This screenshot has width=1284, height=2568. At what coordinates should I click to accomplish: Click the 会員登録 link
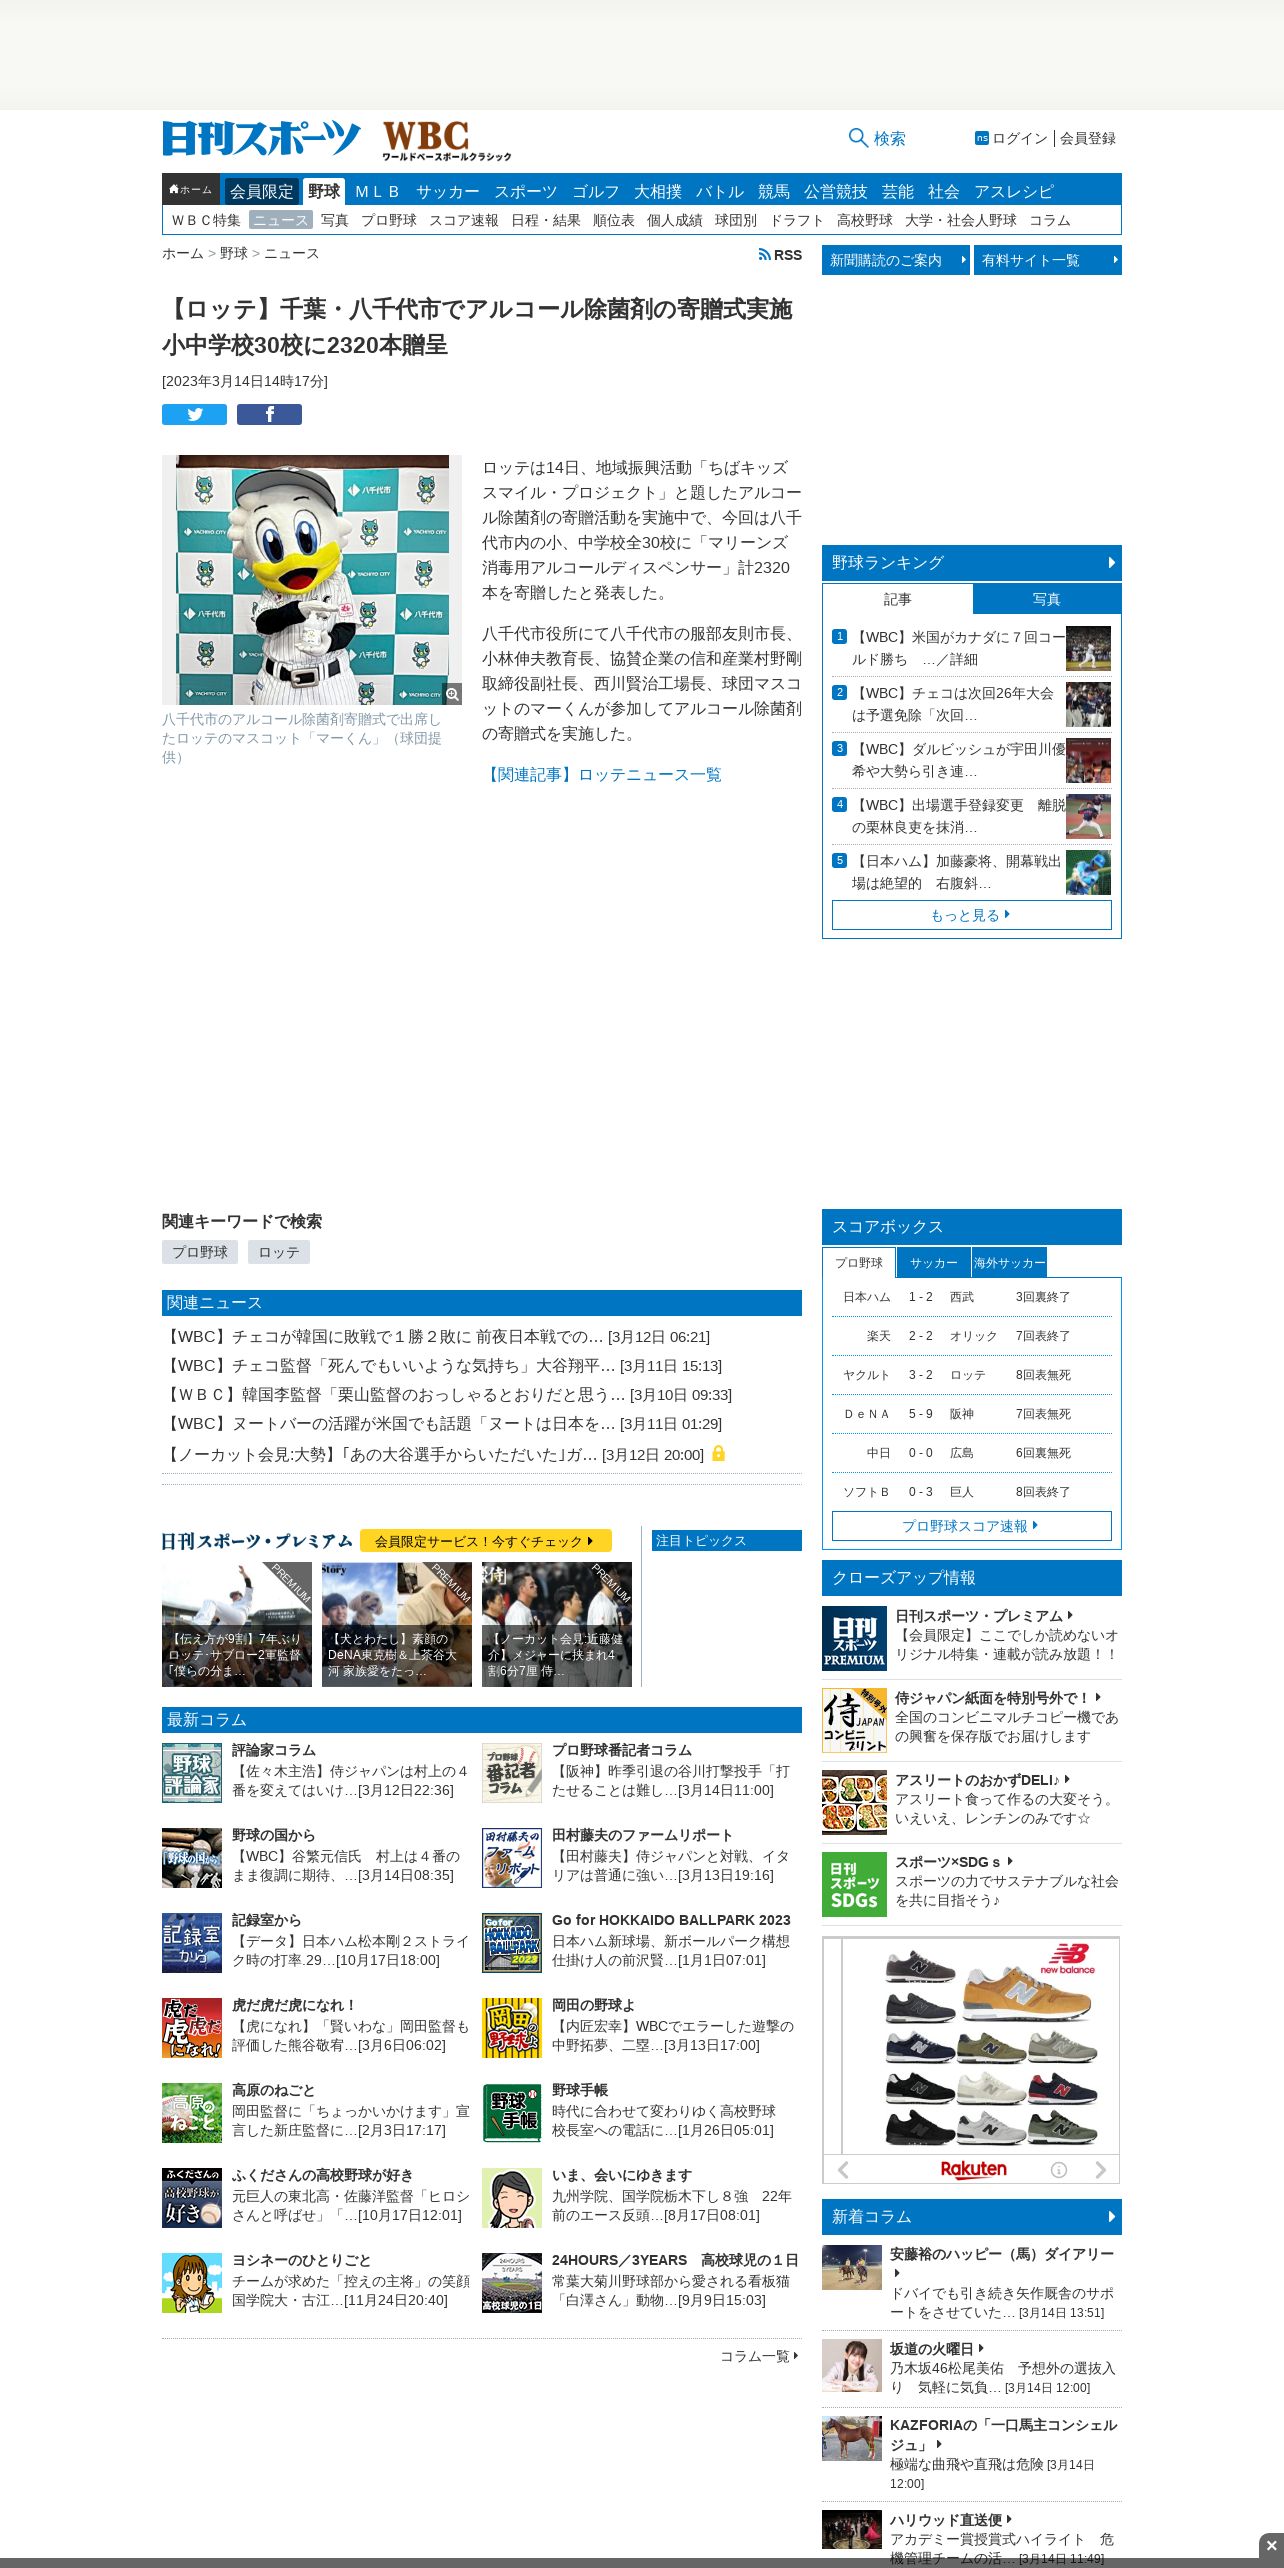tap(1088, 138)
